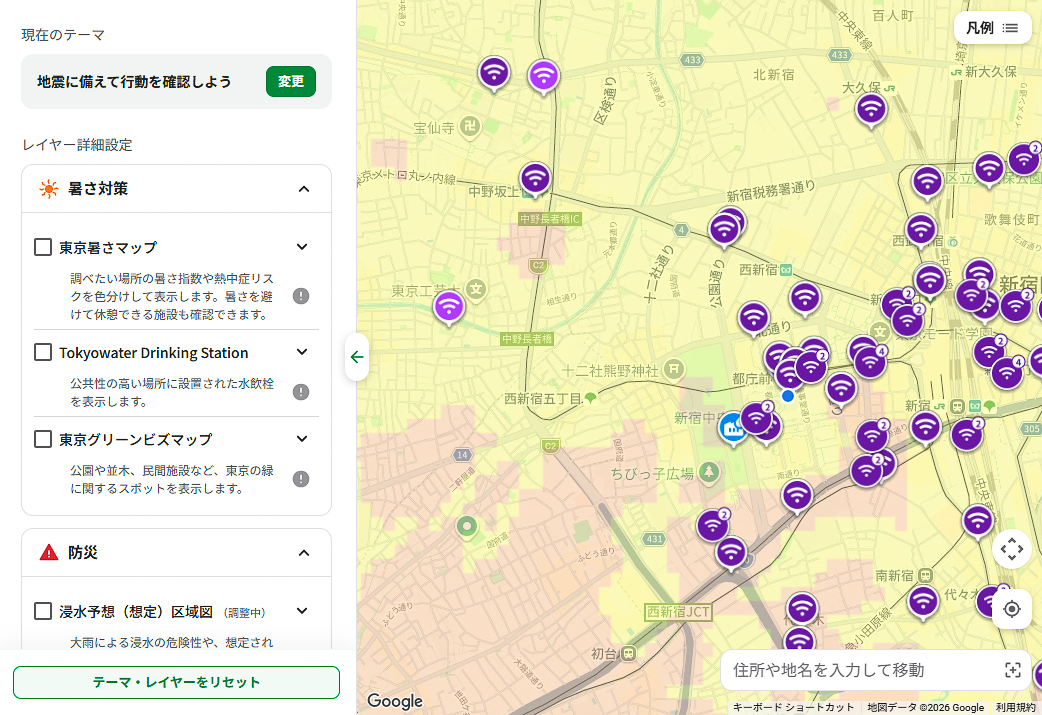Click 十二社熊野神社 shrine map icon

674,369
